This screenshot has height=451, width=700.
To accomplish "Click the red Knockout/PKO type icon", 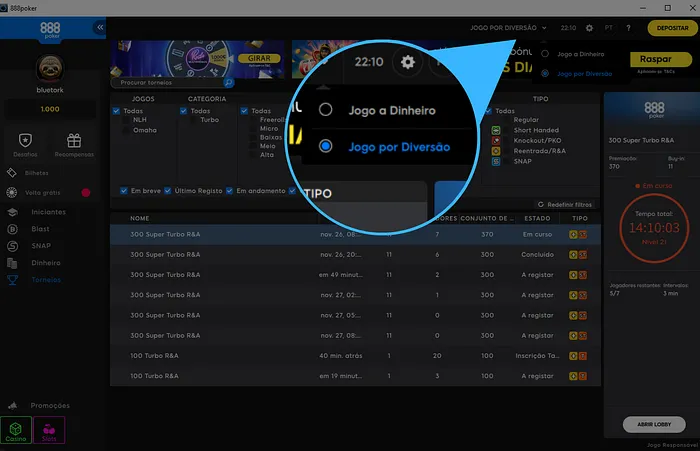I will 496,140.
